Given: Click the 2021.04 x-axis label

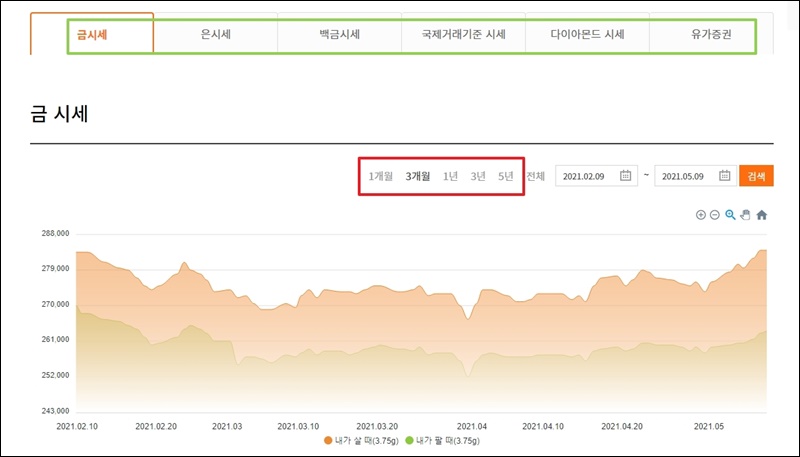Looking at the screenshot, I should (472, 426).
